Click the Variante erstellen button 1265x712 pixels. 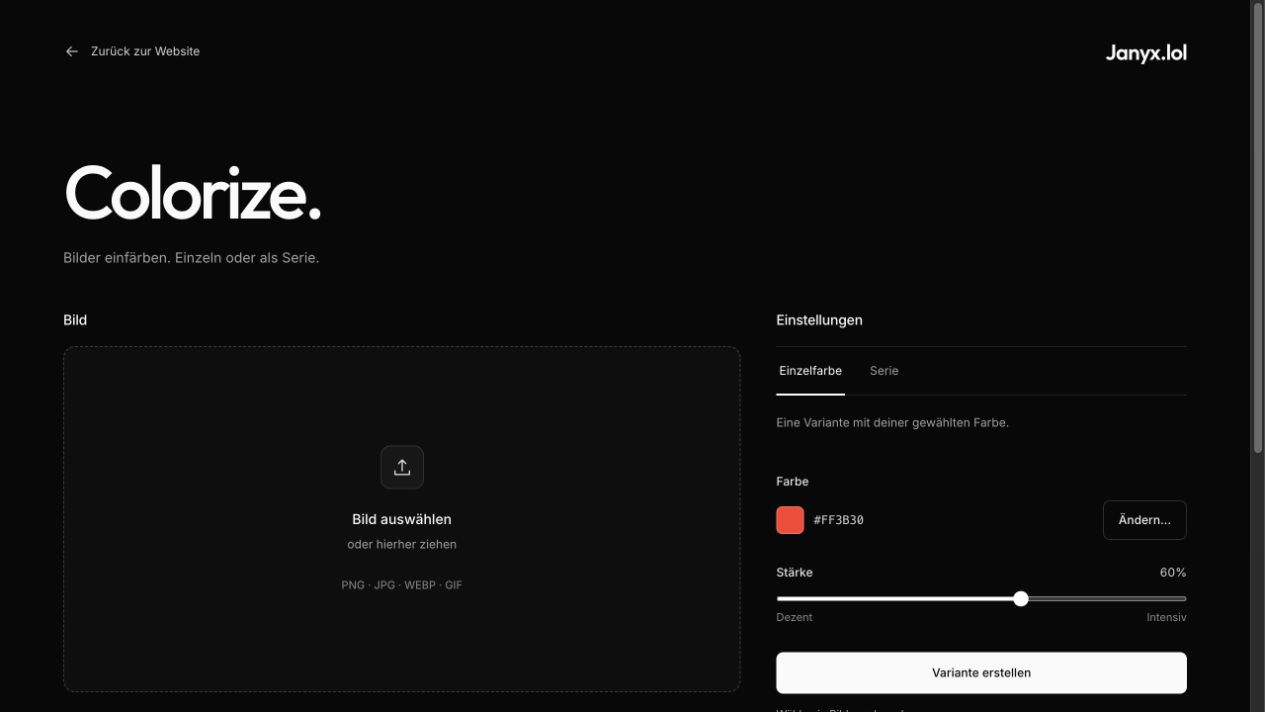[x=981, y=673]
